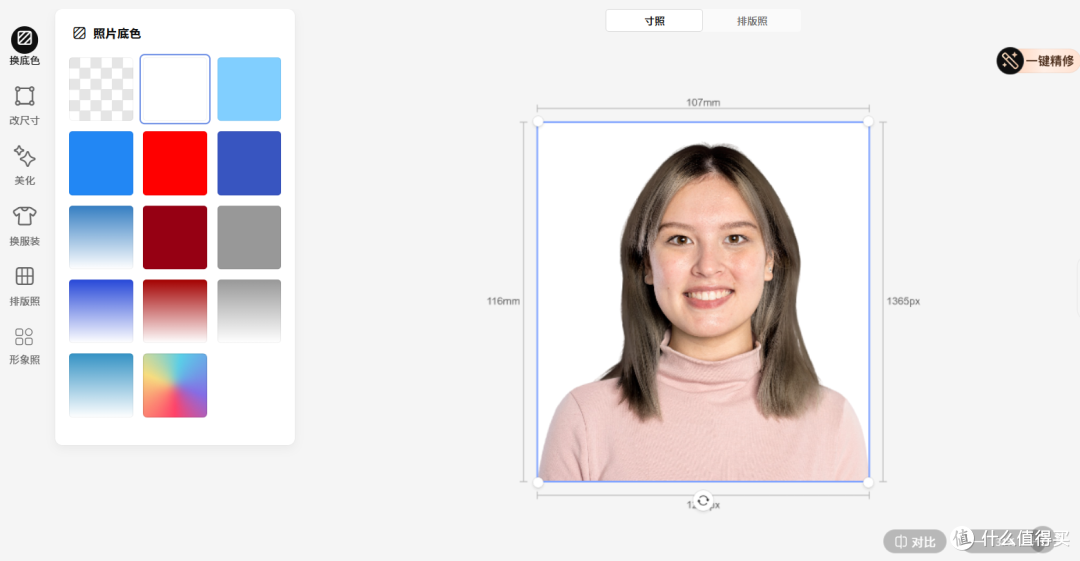Open the 换服装 change clothes tool
The image size is (1080, 561).
click(24, 226)
